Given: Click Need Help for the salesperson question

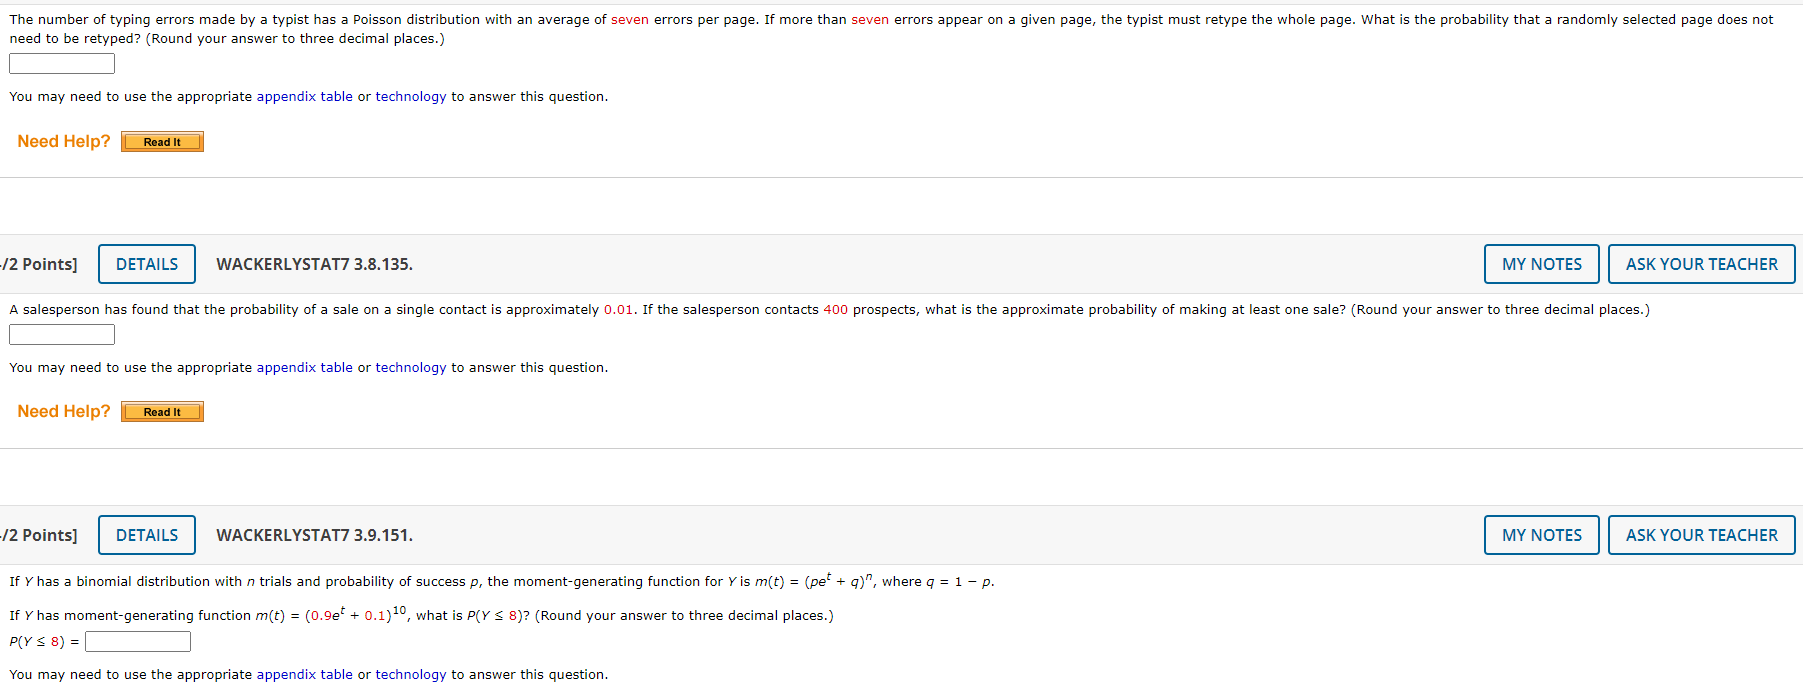Looking at the screenshot, I should (63, 411).
